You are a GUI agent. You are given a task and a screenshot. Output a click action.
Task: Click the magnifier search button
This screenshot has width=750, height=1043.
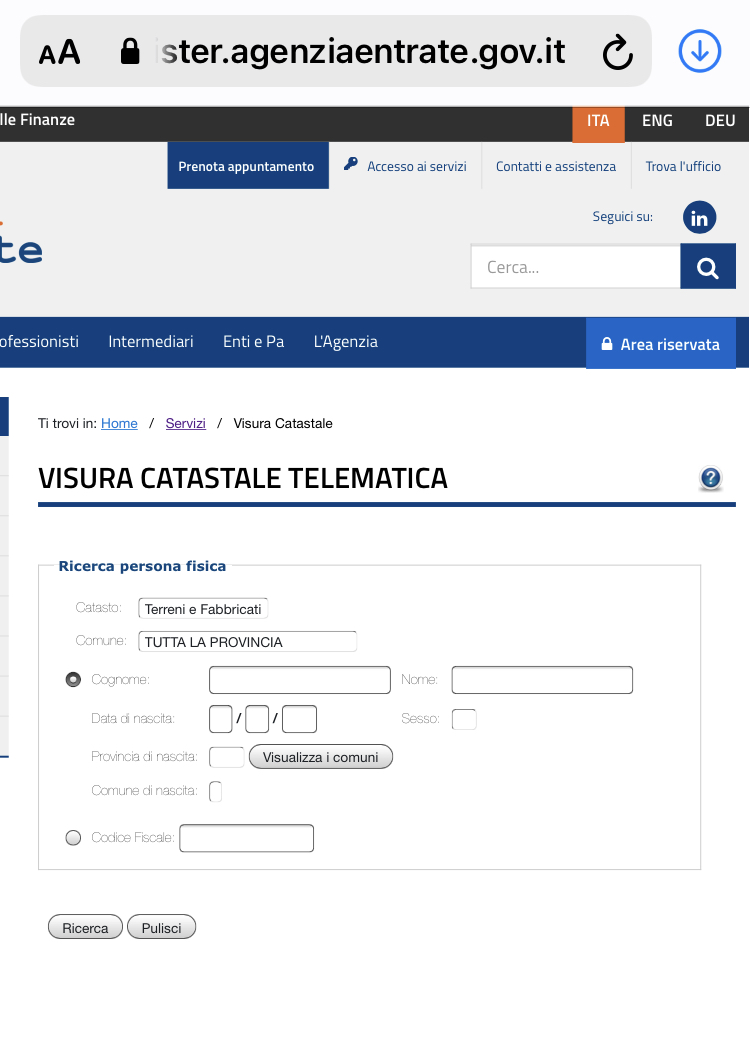[707, 267]
